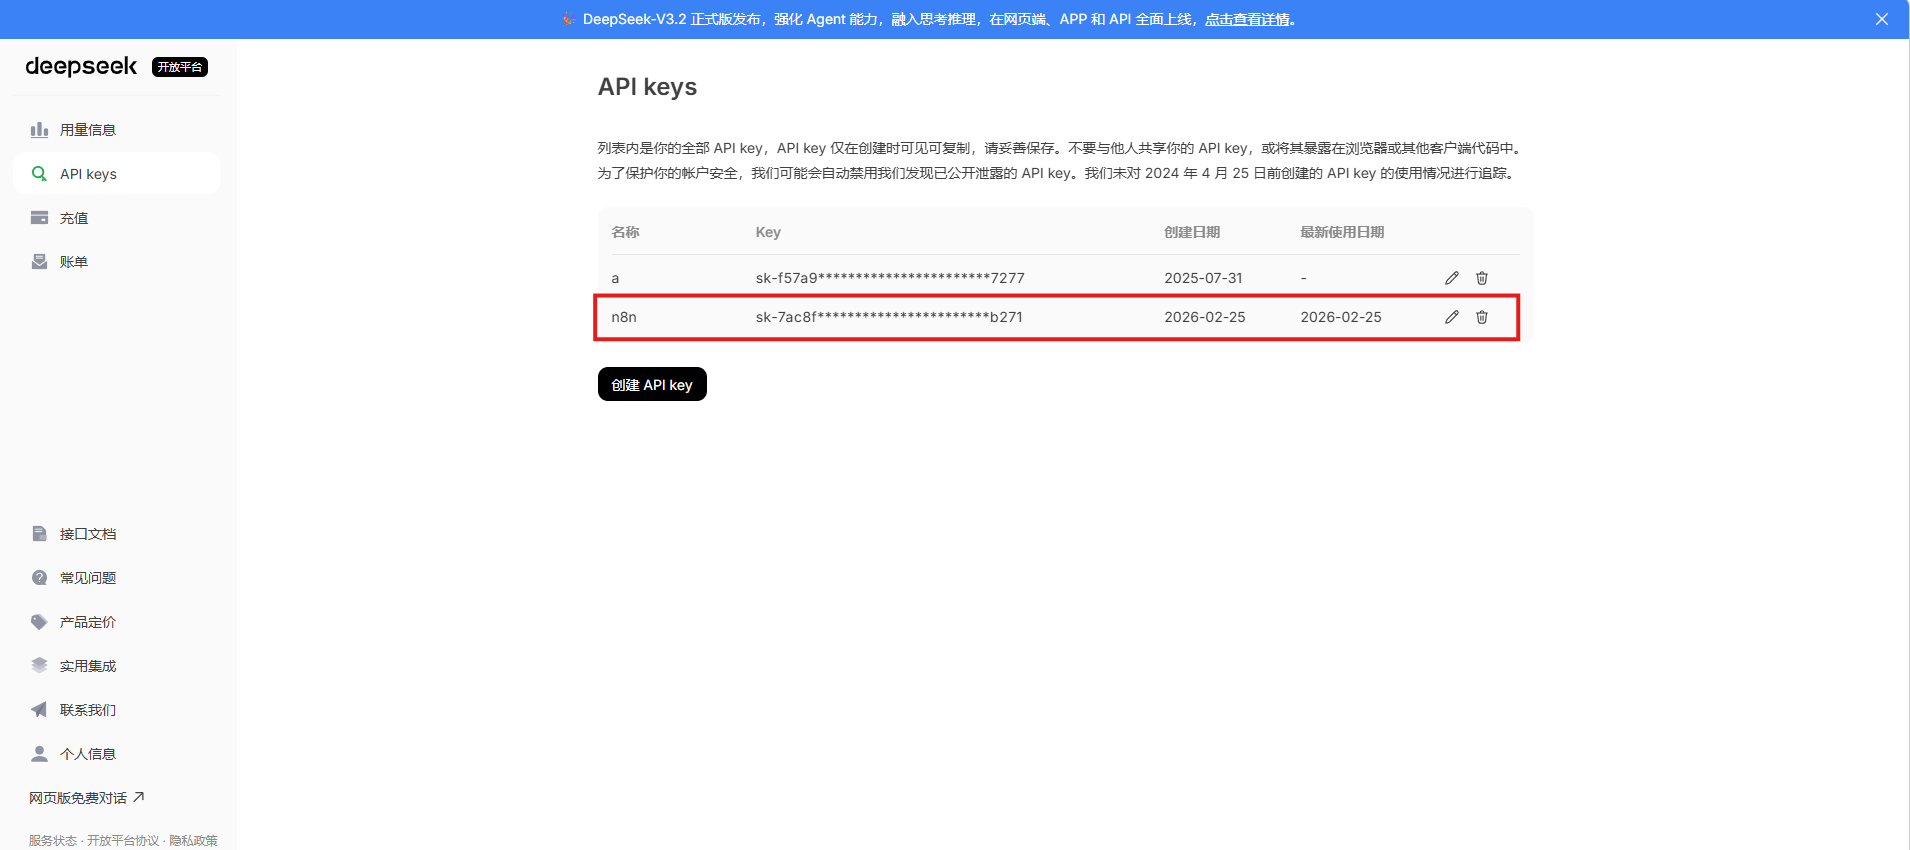Go to 账单 billing page
The image size is (1910, 850).
point(74,262)
